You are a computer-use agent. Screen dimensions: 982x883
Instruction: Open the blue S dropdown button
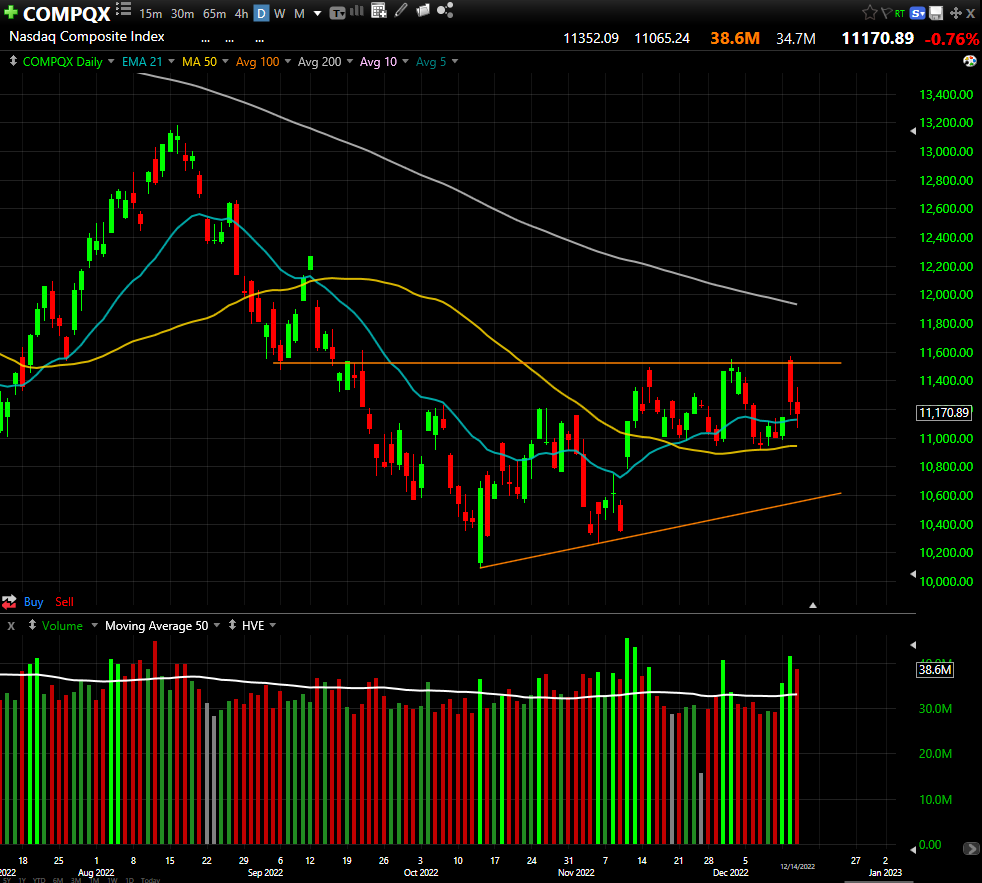(917, 13)
